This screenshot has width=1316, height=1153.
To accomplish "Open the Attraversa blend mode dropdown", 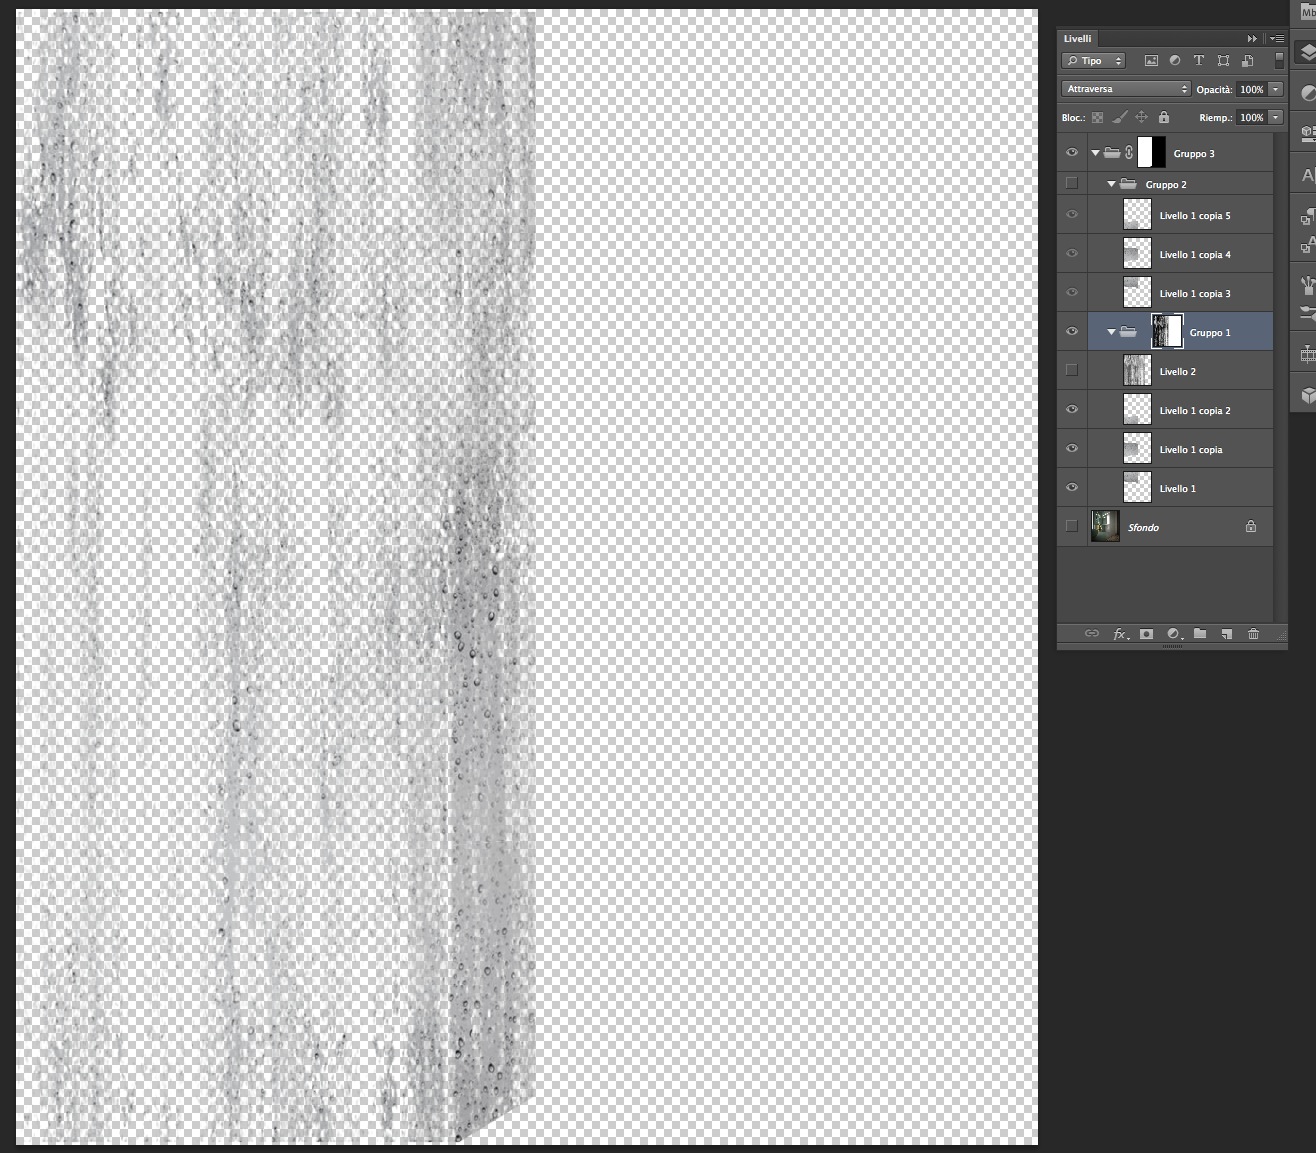I will coord(1126,89).
